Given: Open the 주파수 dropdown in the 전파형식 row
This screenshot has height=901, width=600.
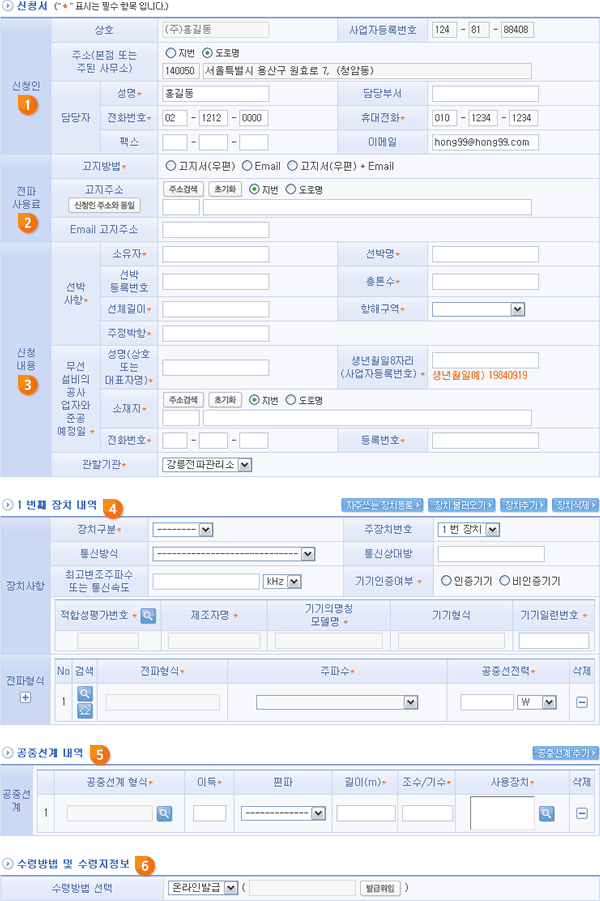Looking at the screenshot, I should click(x=337, y=702).
